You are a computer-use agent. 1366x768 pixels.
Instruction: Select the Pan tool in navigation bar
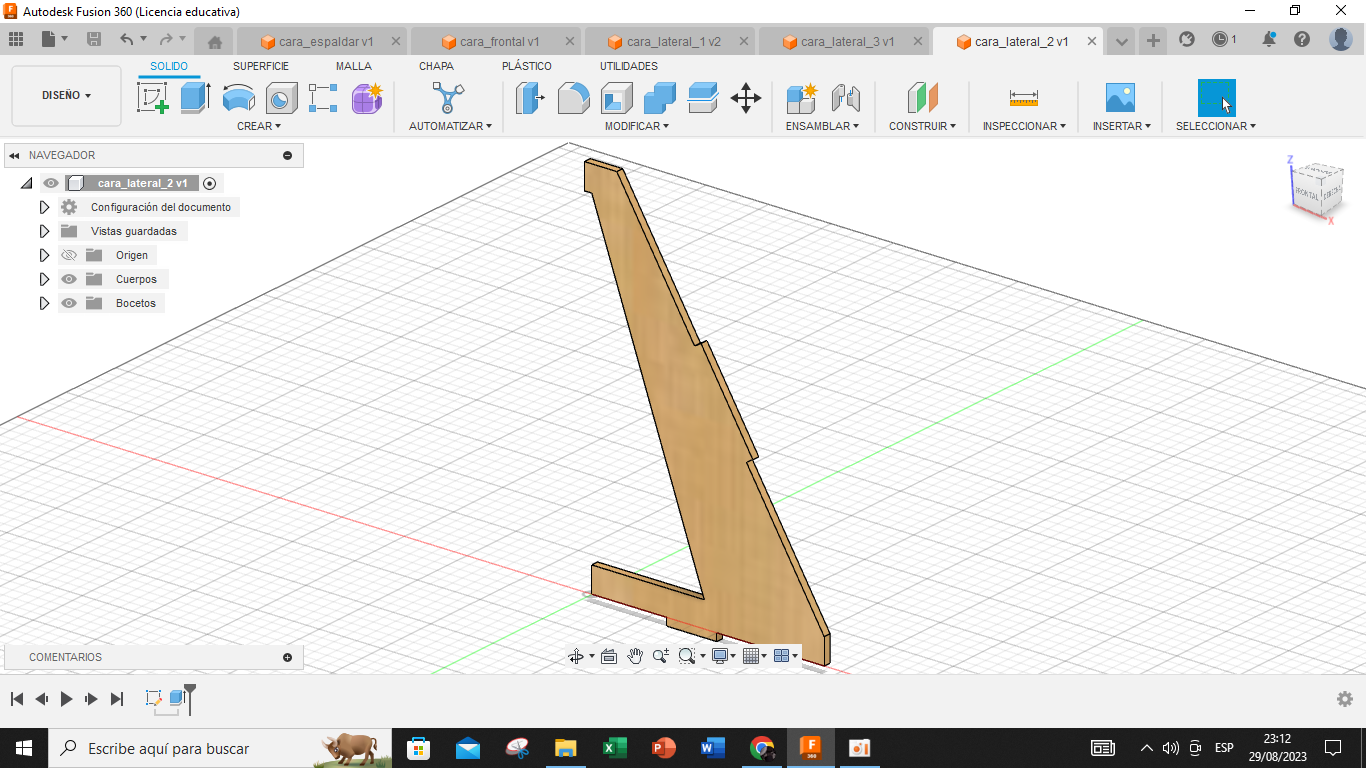pos(635,655)
